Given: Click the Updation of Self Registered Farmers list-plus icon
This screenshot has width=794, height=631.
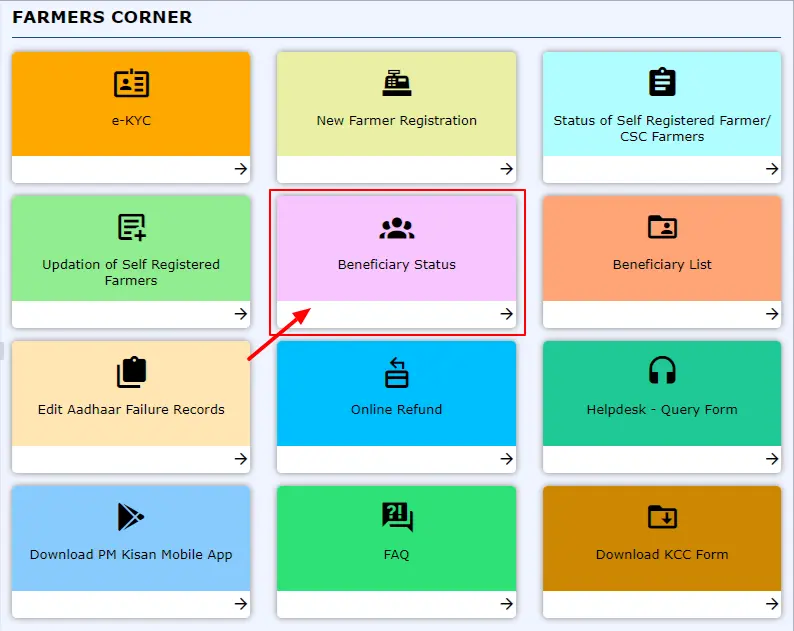Looking at the screenshot, I should point(132,227).
